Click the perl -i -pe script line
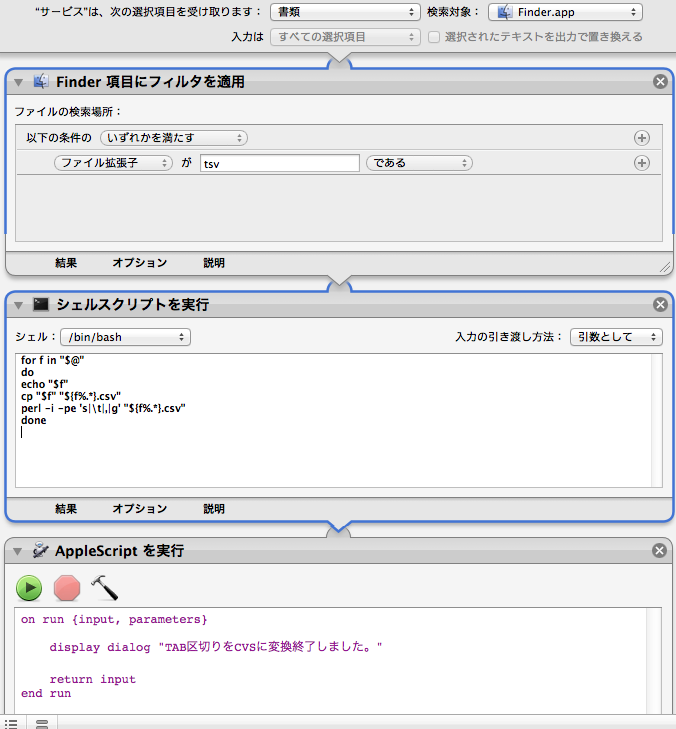This screenshot has height=729, width=676. [103, 408]
